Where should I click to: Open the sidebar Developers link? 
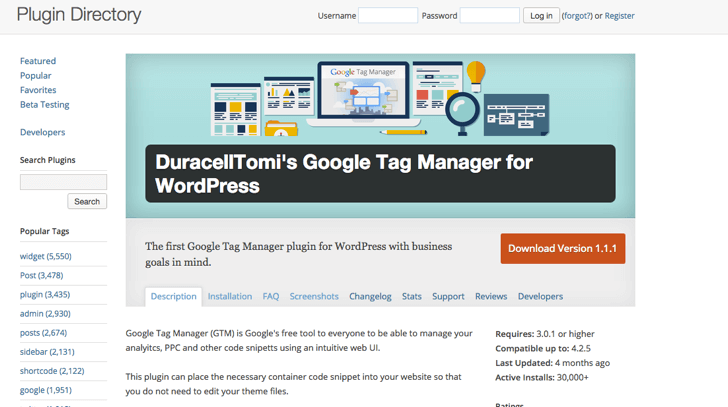coord(42,132)
